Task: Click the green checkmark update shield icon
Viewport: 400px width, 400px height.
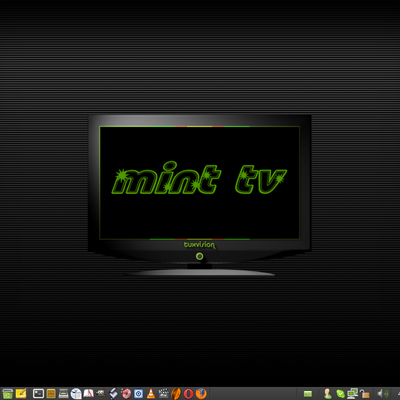Action: pyautogui.click(x=340, y=394)
